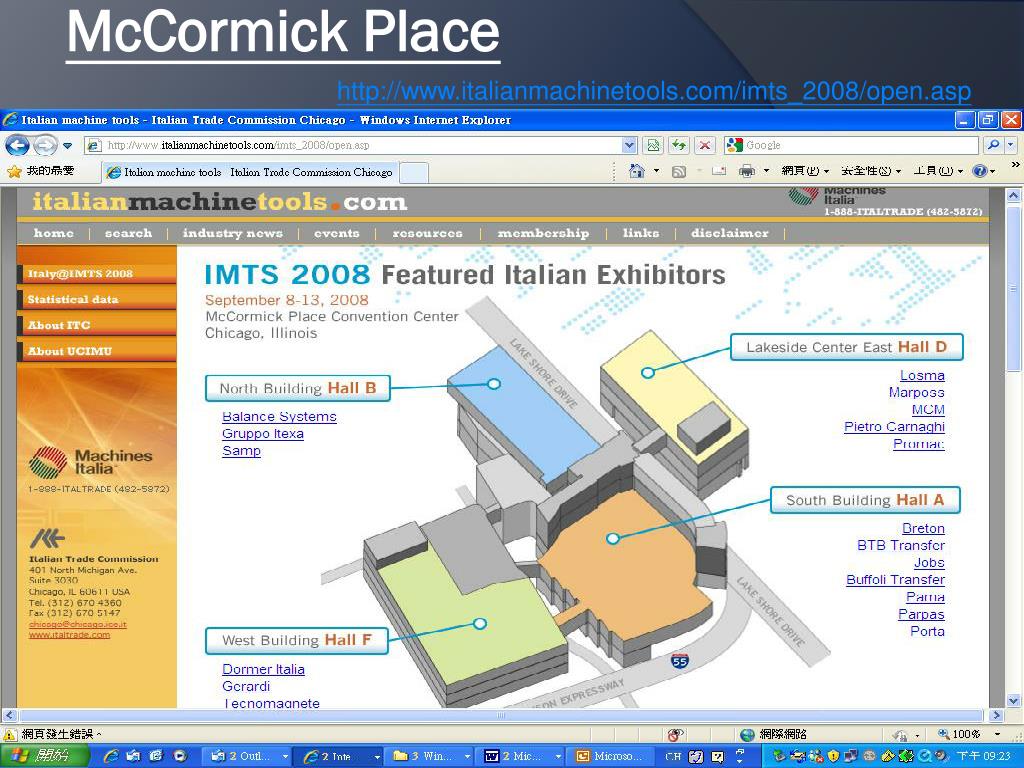Expand the Home button dropdown arrow
The height and width of the screenshot is (768, 1024).
coord(656,171)
